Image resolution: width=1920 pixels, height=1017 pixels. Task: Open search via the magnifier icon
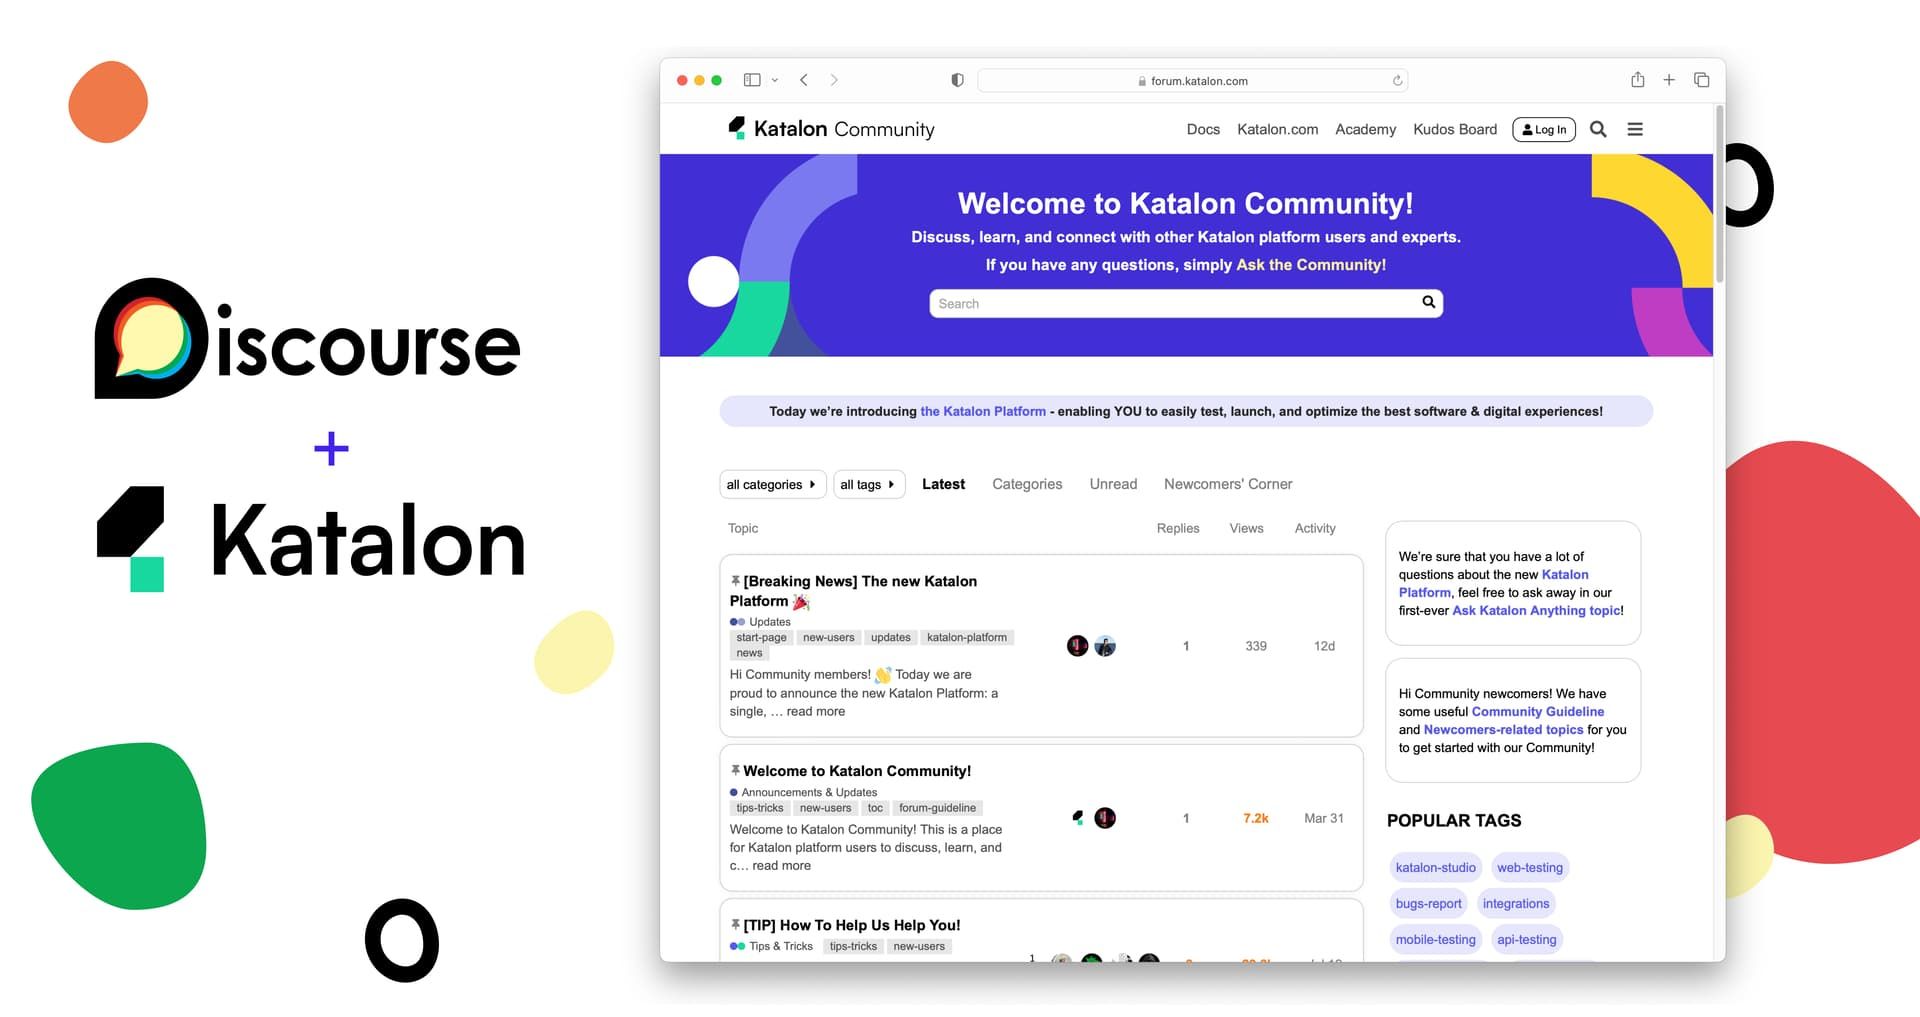pos(1598,129)
